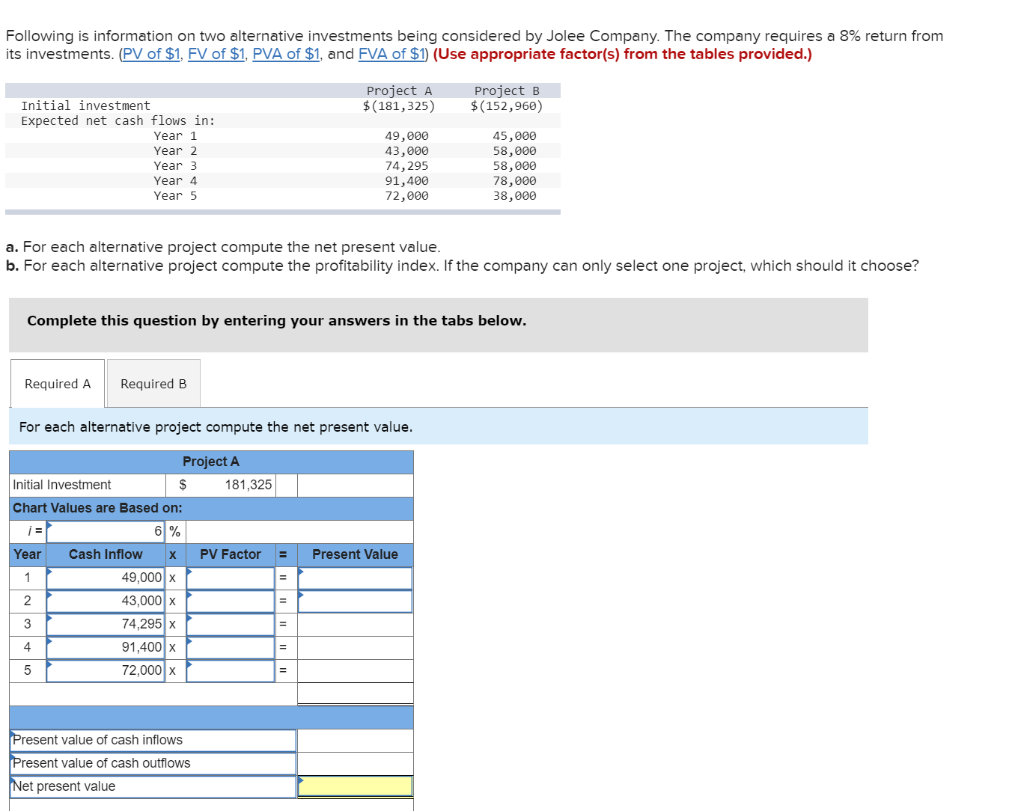The width and height of the screenshot is (1024, 811).
Task: Select the Present value of cash inflows amount cell
Action: coord(355,740)
